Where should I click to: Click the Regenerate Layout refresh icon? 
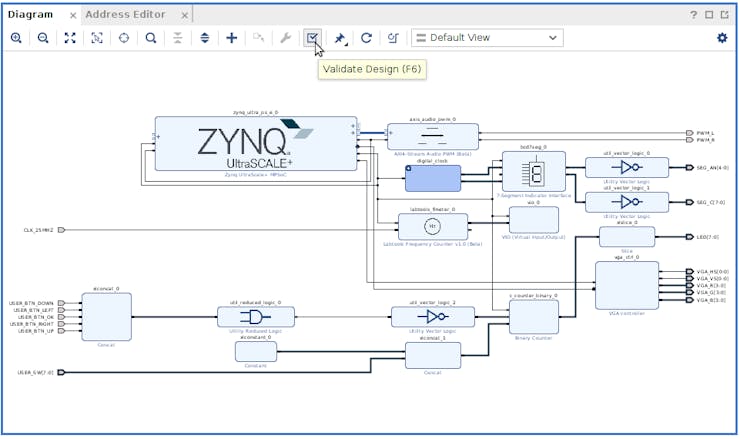pos(366,38)
